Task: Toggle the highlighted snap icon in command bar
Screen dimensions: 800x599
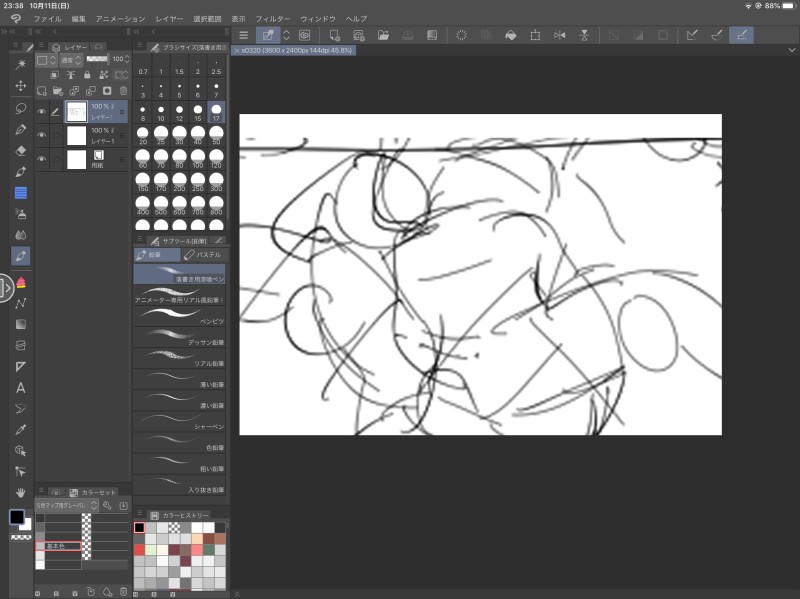Action: point(741,35)
